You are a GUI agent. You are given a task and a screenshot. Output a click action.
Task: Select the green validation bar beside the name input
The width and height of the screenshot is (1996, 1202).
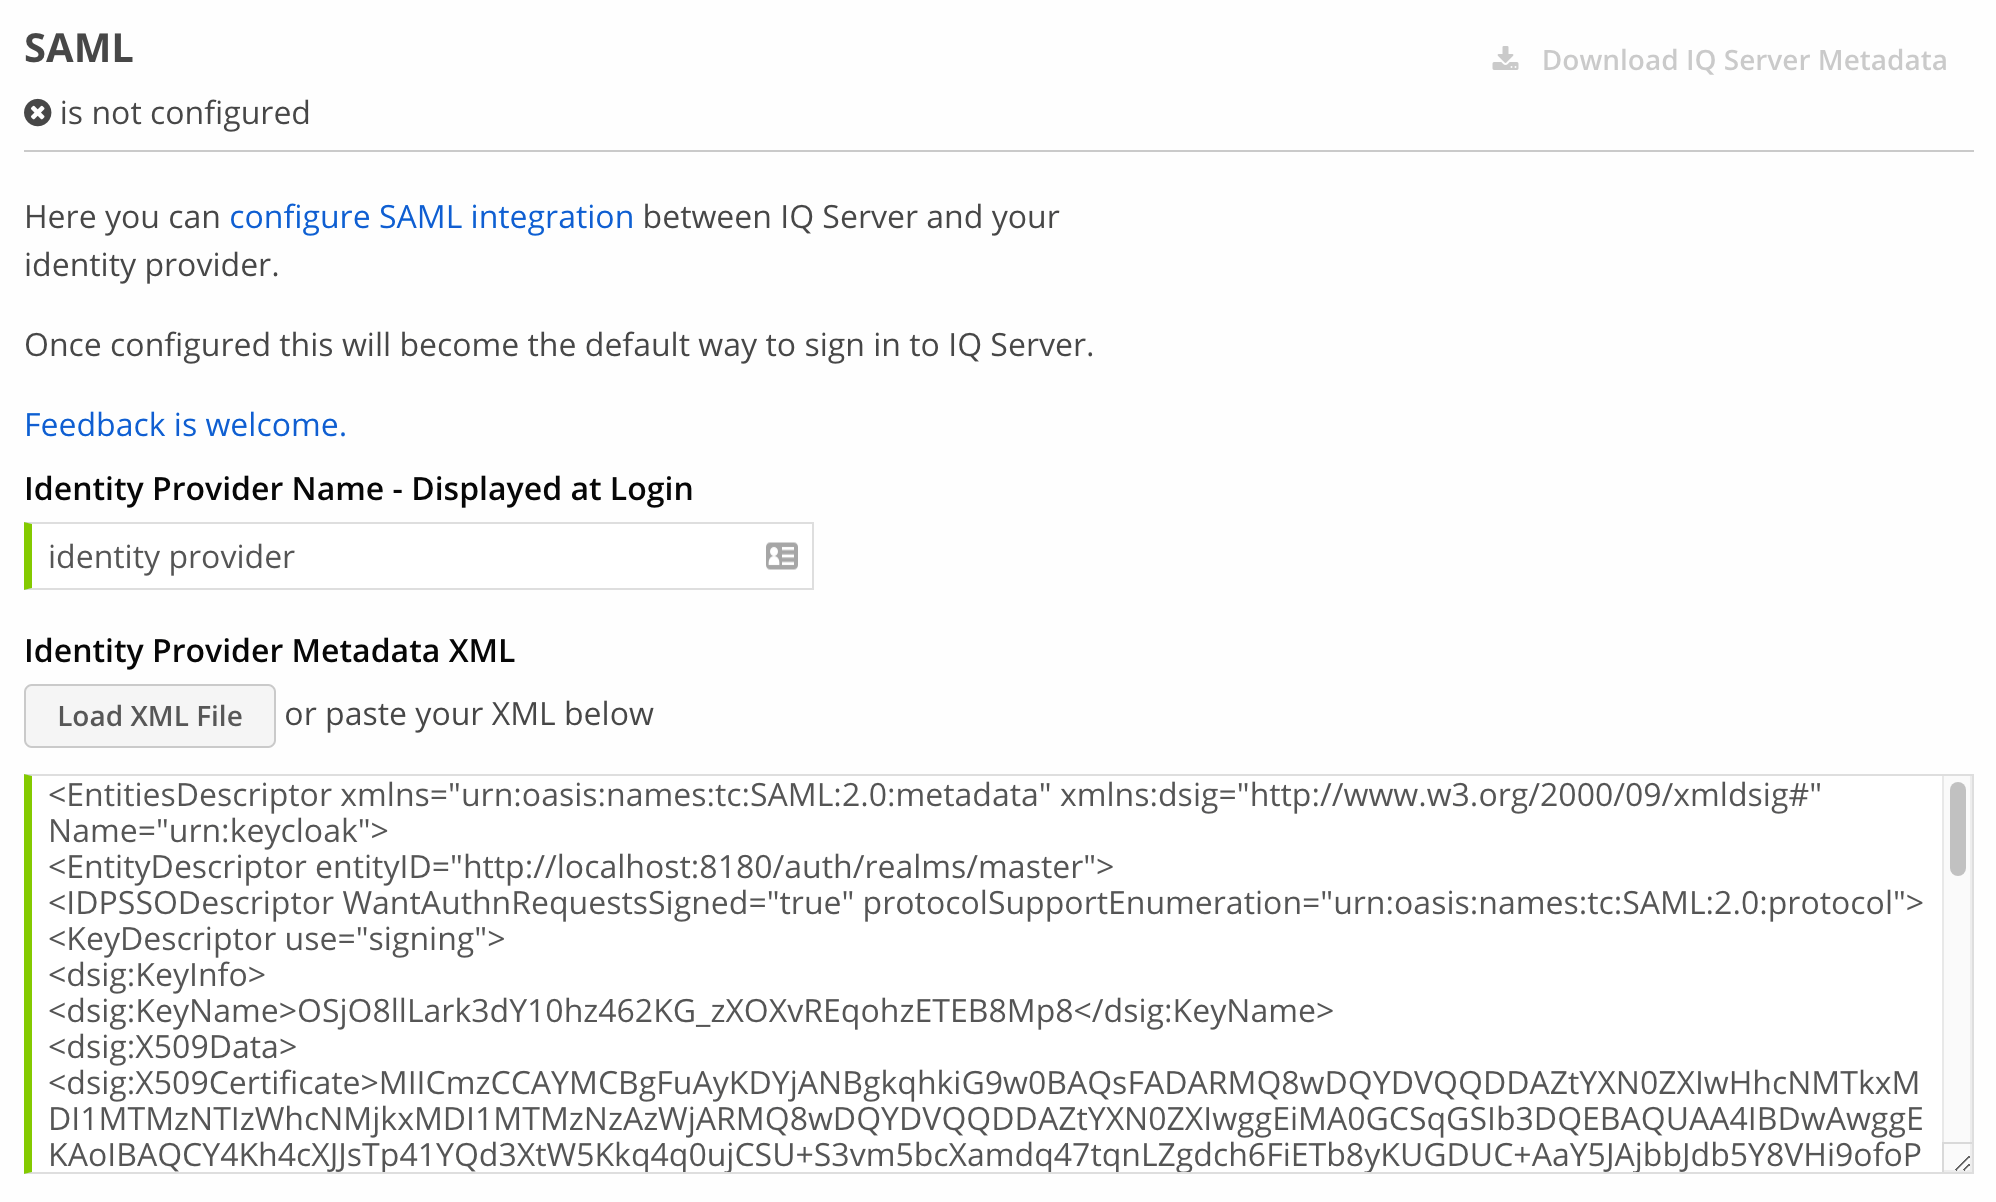[x=30, y=556]
